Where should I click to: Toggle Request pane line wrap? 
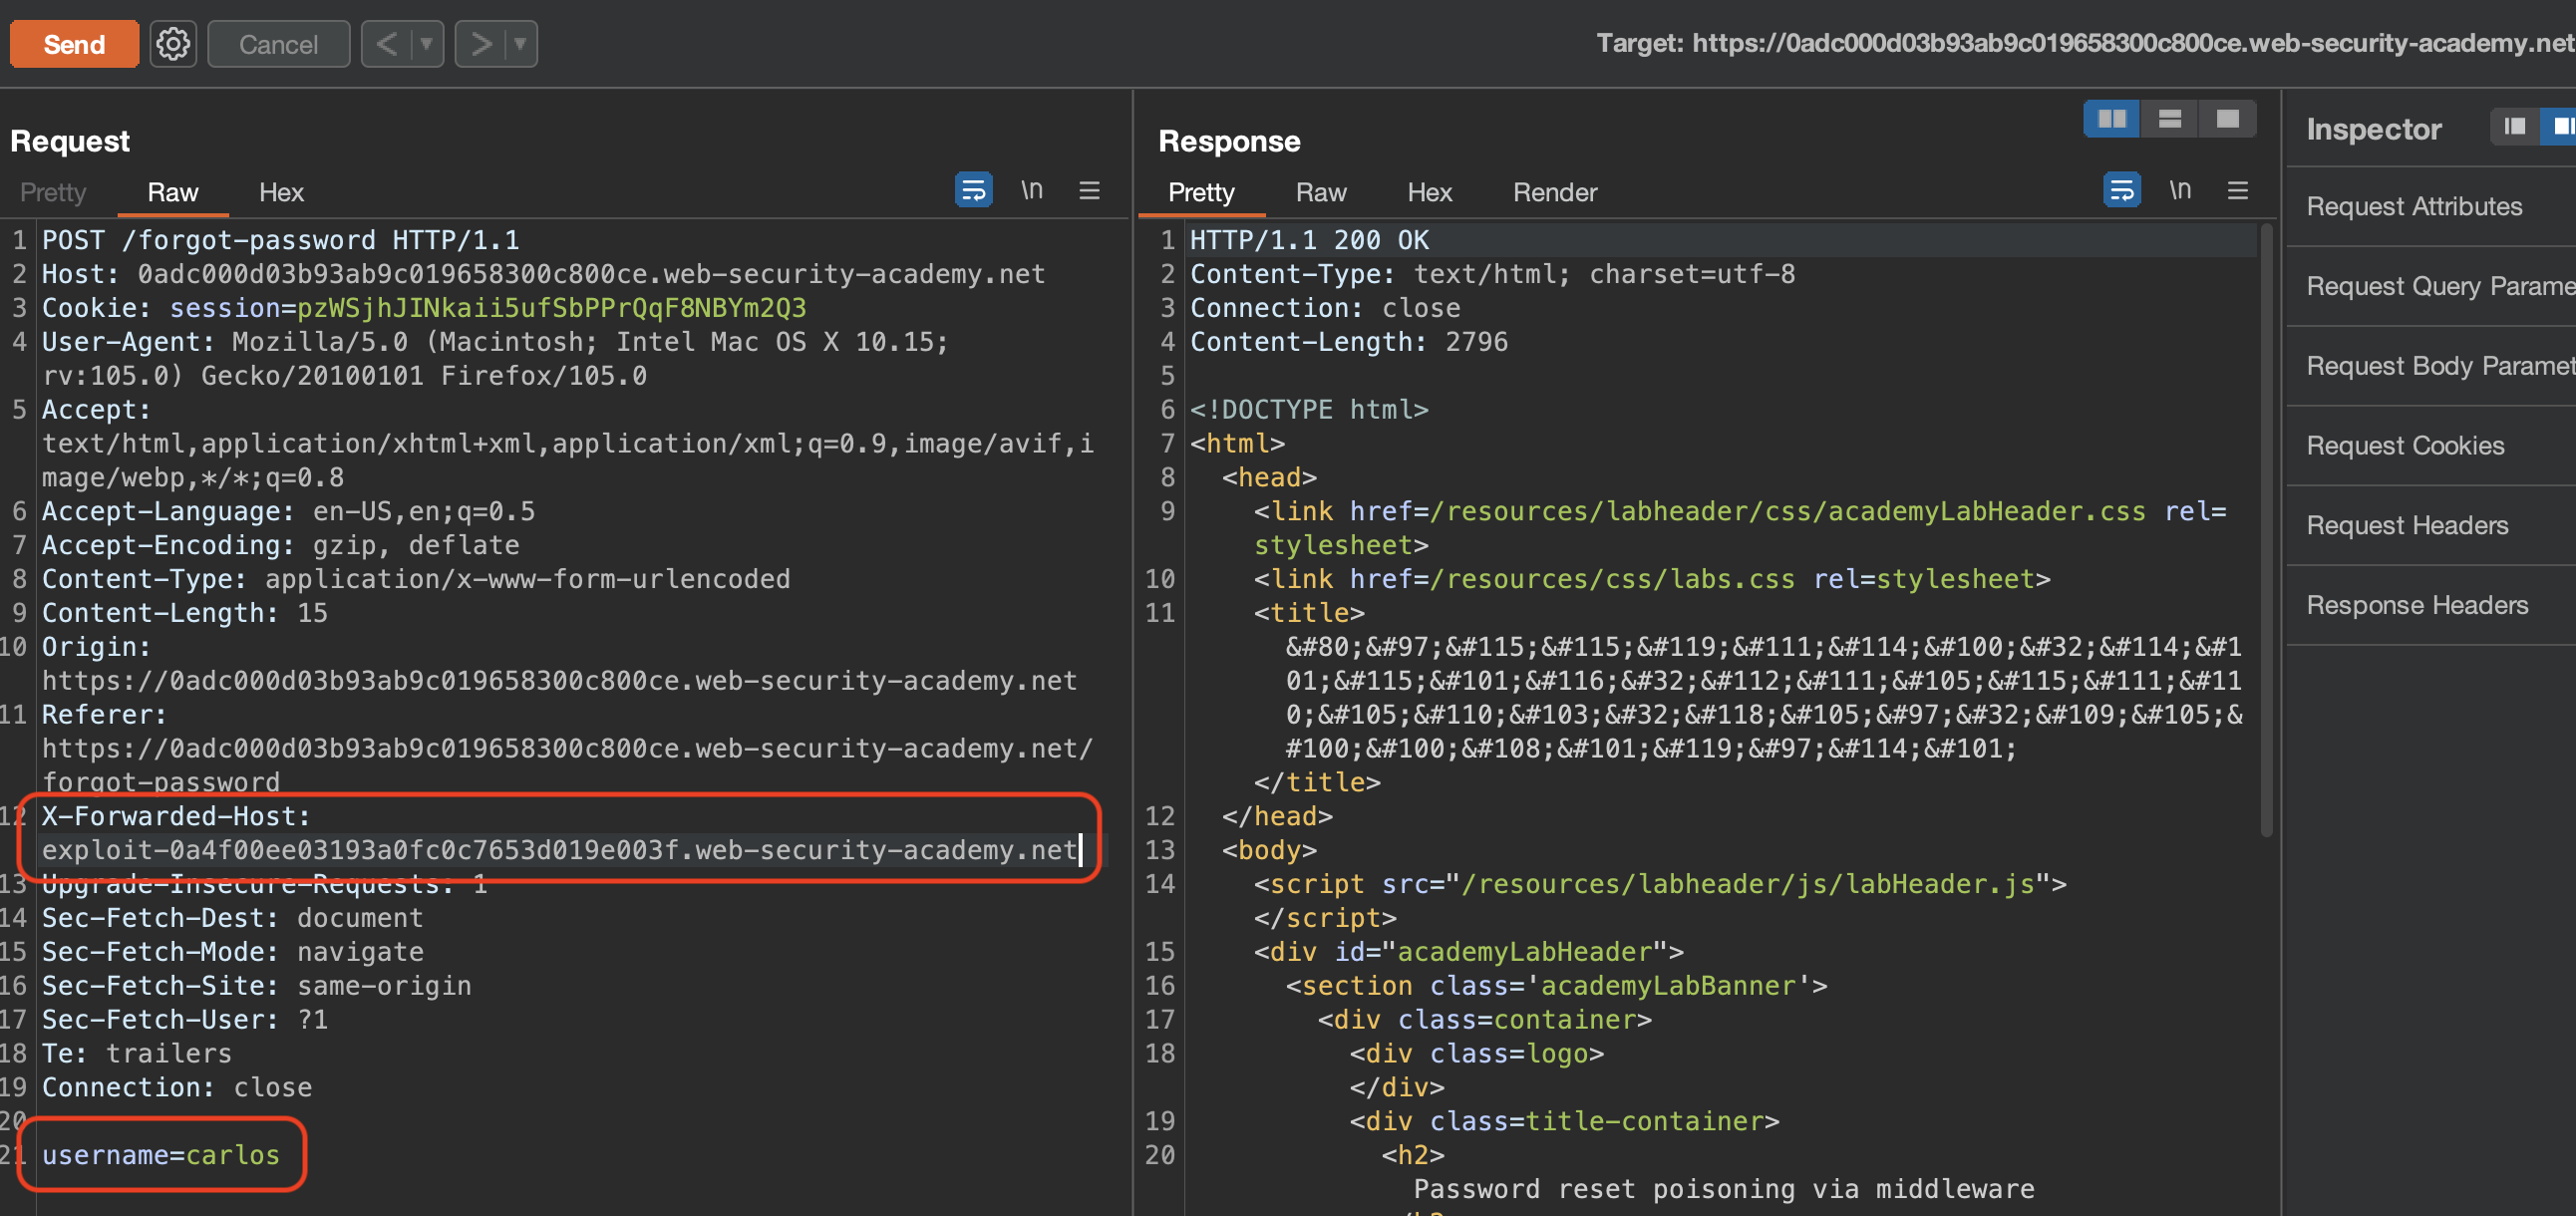[973, 190]
